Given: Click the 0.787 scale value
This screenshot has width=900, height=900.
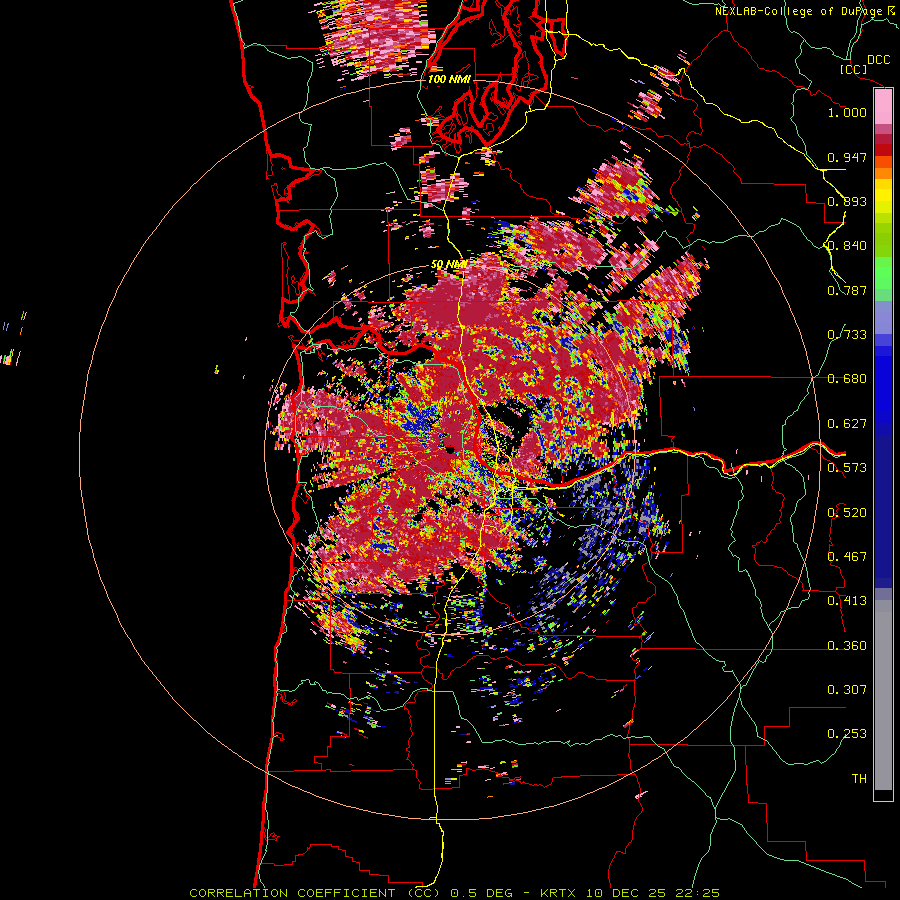Looking at the screenshot, I should (x=847, y=290).
